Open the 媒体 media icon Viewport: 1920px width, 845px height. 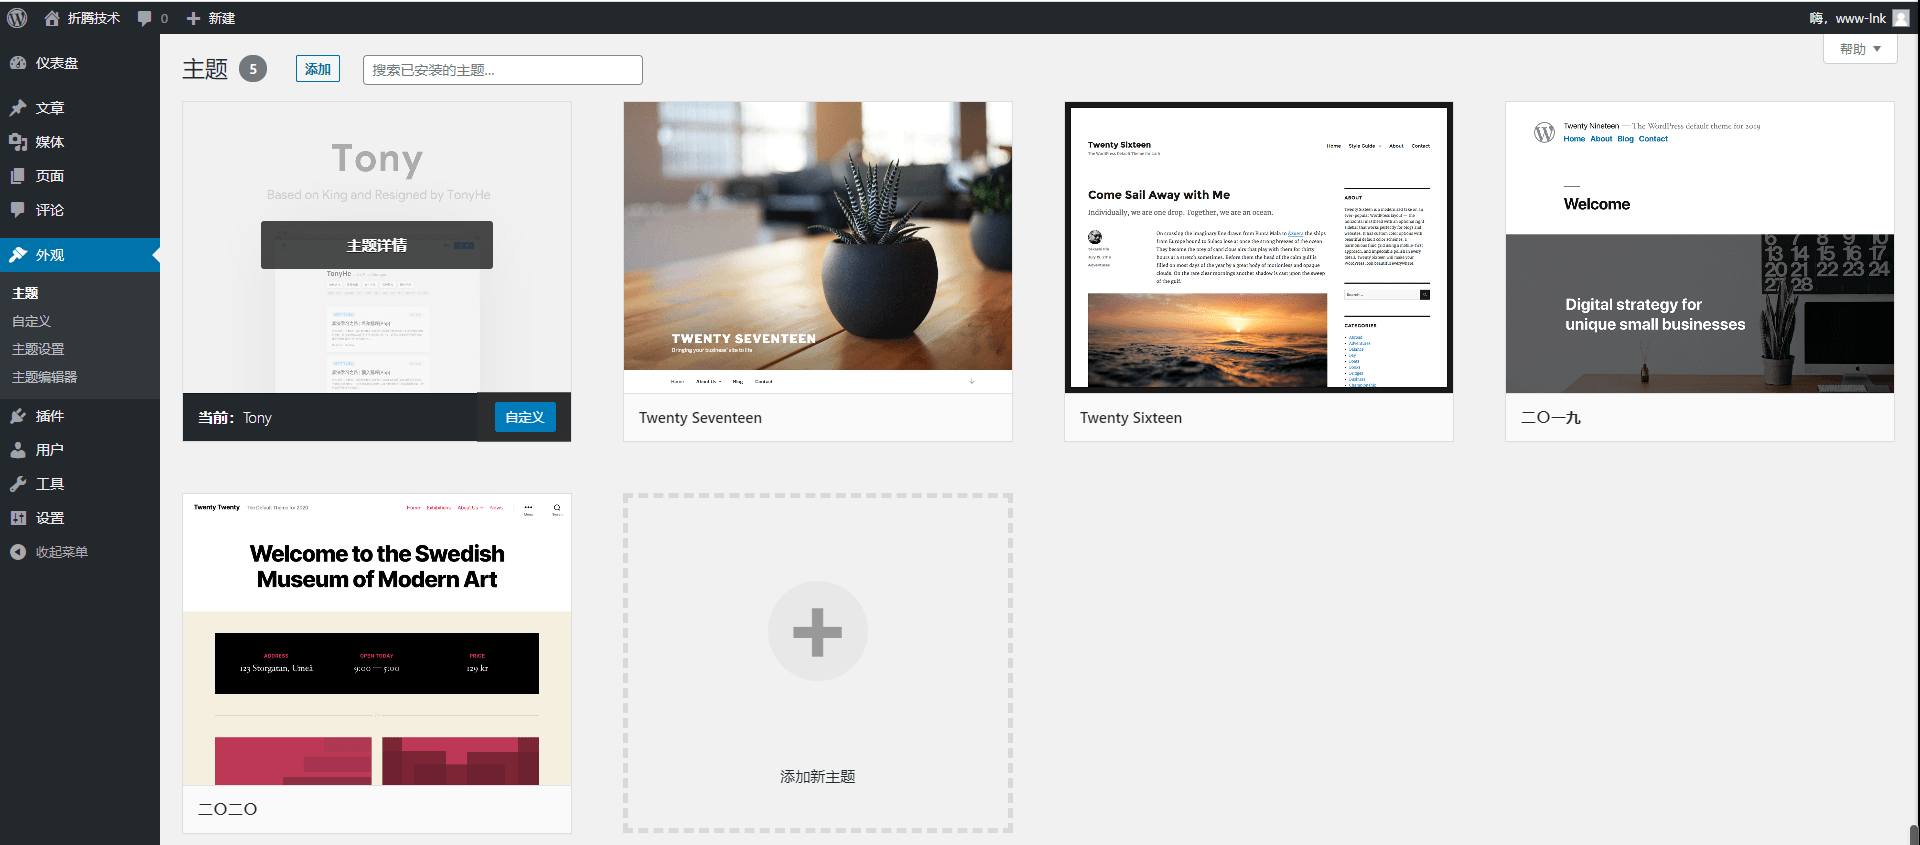coord(18,142)
